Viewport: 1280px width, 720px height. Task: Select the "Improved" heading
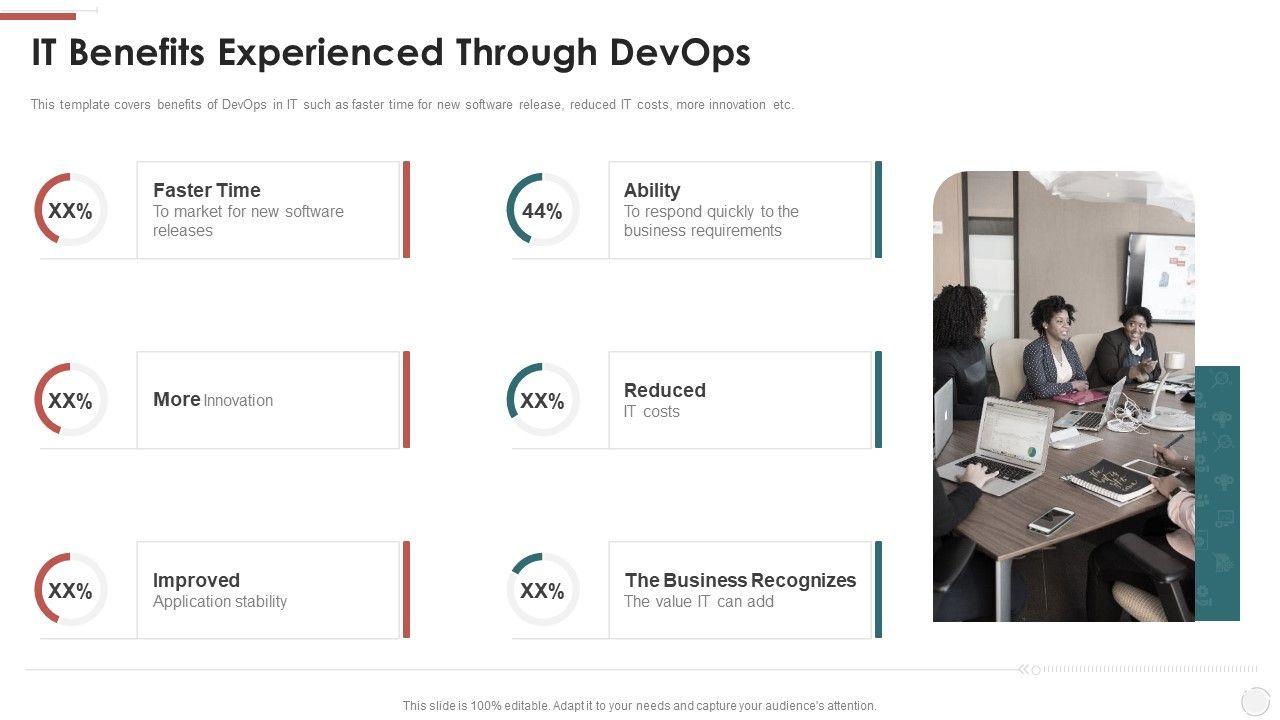(x=196, y=580)
